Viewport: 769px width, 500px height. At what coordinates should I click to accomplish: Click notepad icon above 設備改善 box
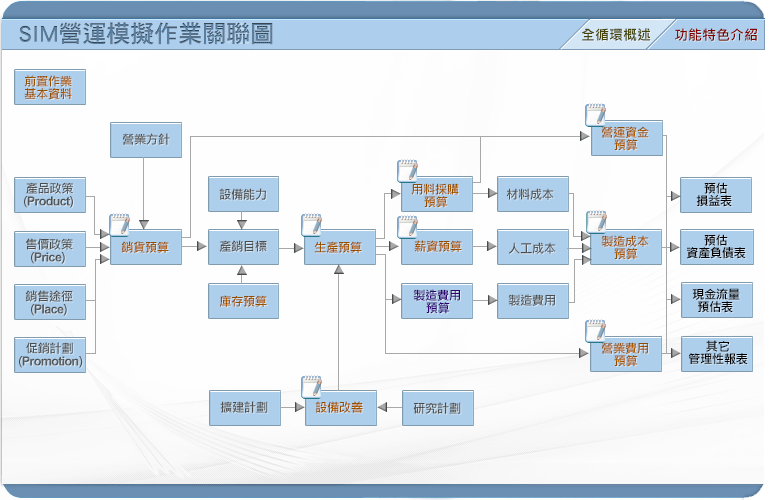point(311,387)
